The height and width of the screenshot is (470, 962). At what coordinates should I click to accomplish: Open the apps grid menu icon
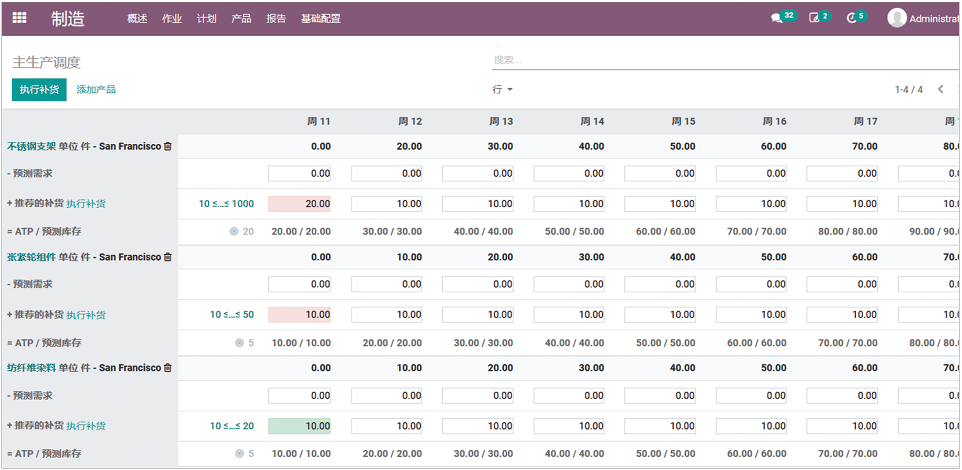[19, 17]
